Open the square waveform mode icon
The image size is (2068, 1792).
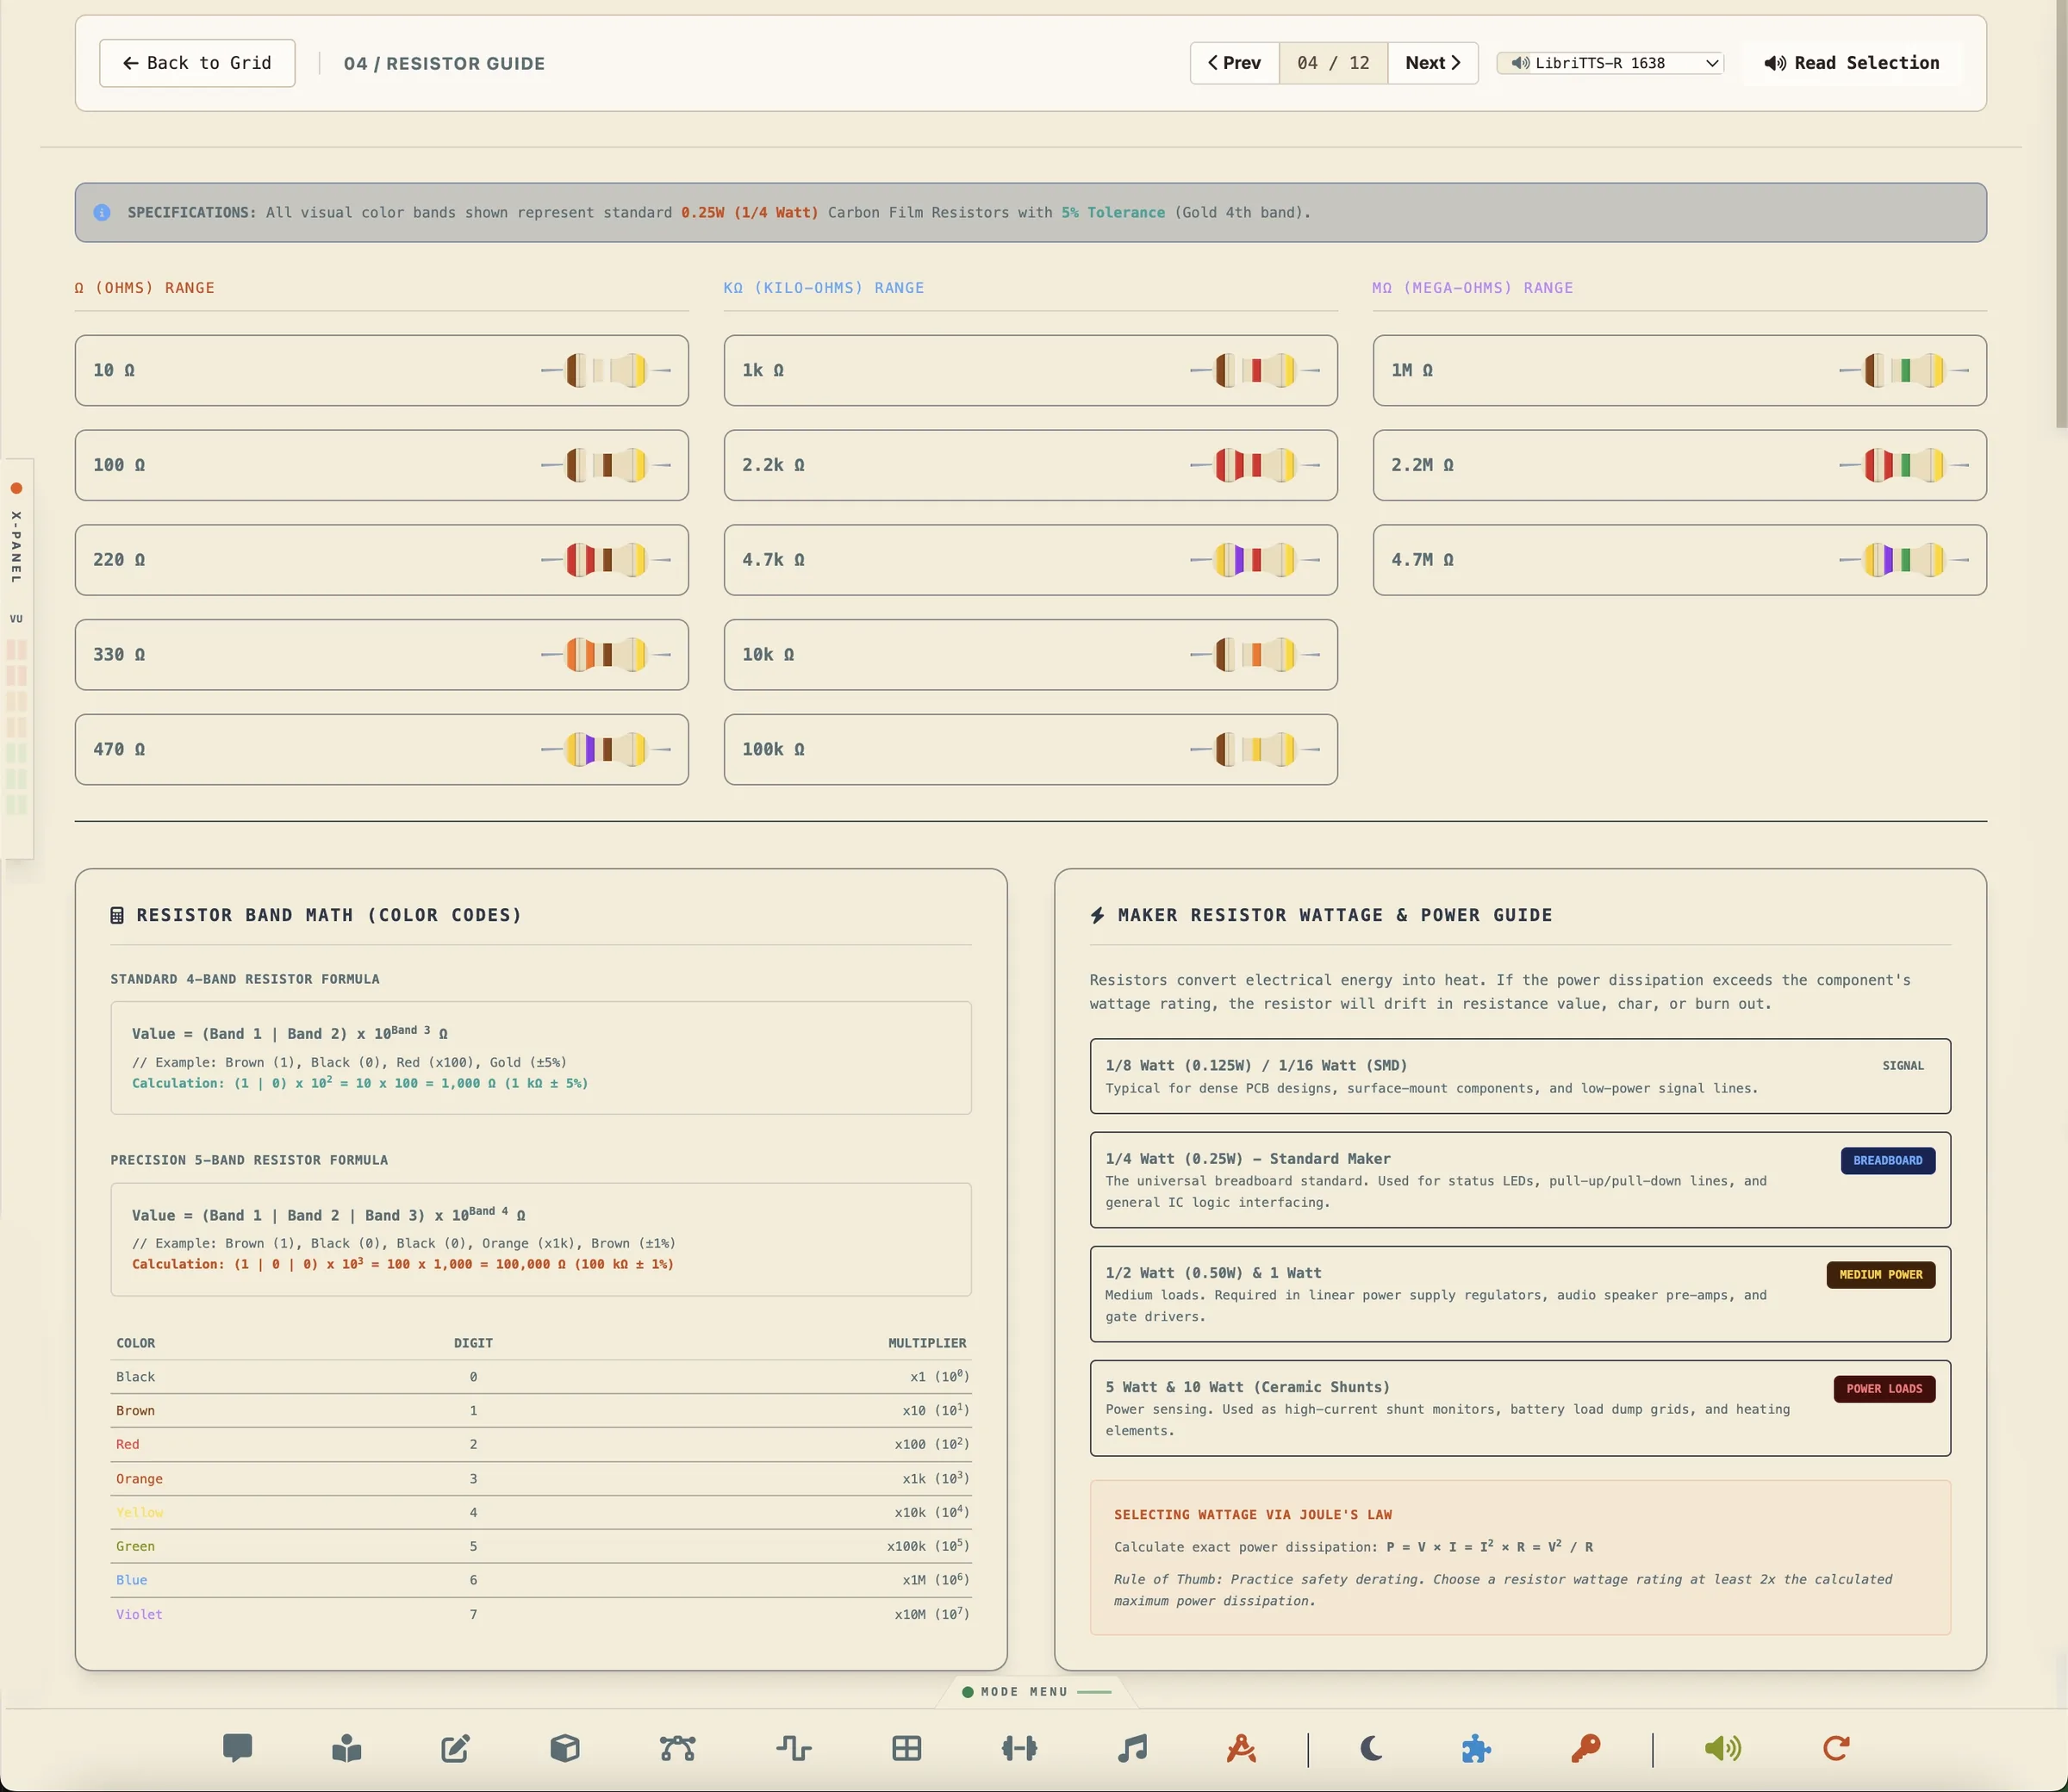[x=794, y=1748]
